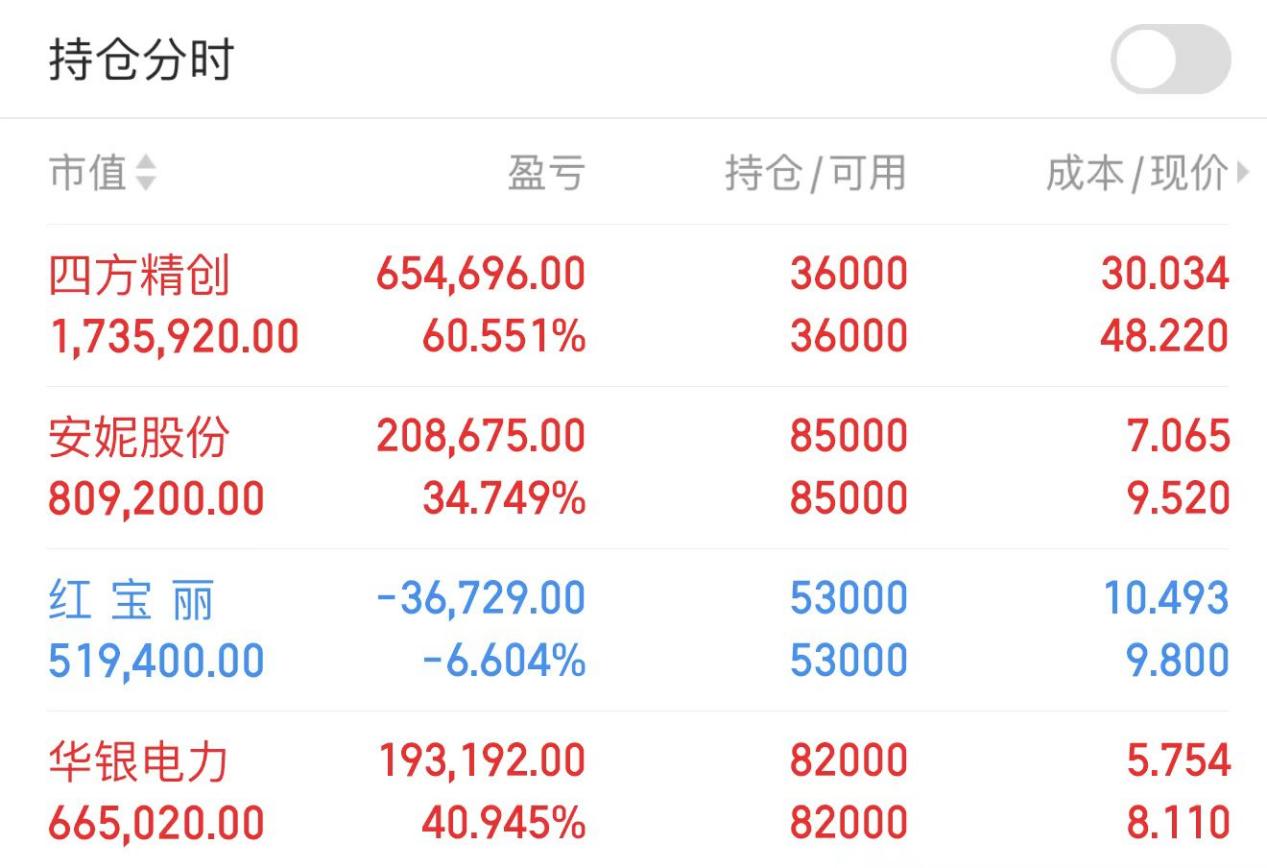The height and width of the screenshot is (868, 1267).
Task: Tap 华银电力 current price 8.110
Action: [1178, 823]
